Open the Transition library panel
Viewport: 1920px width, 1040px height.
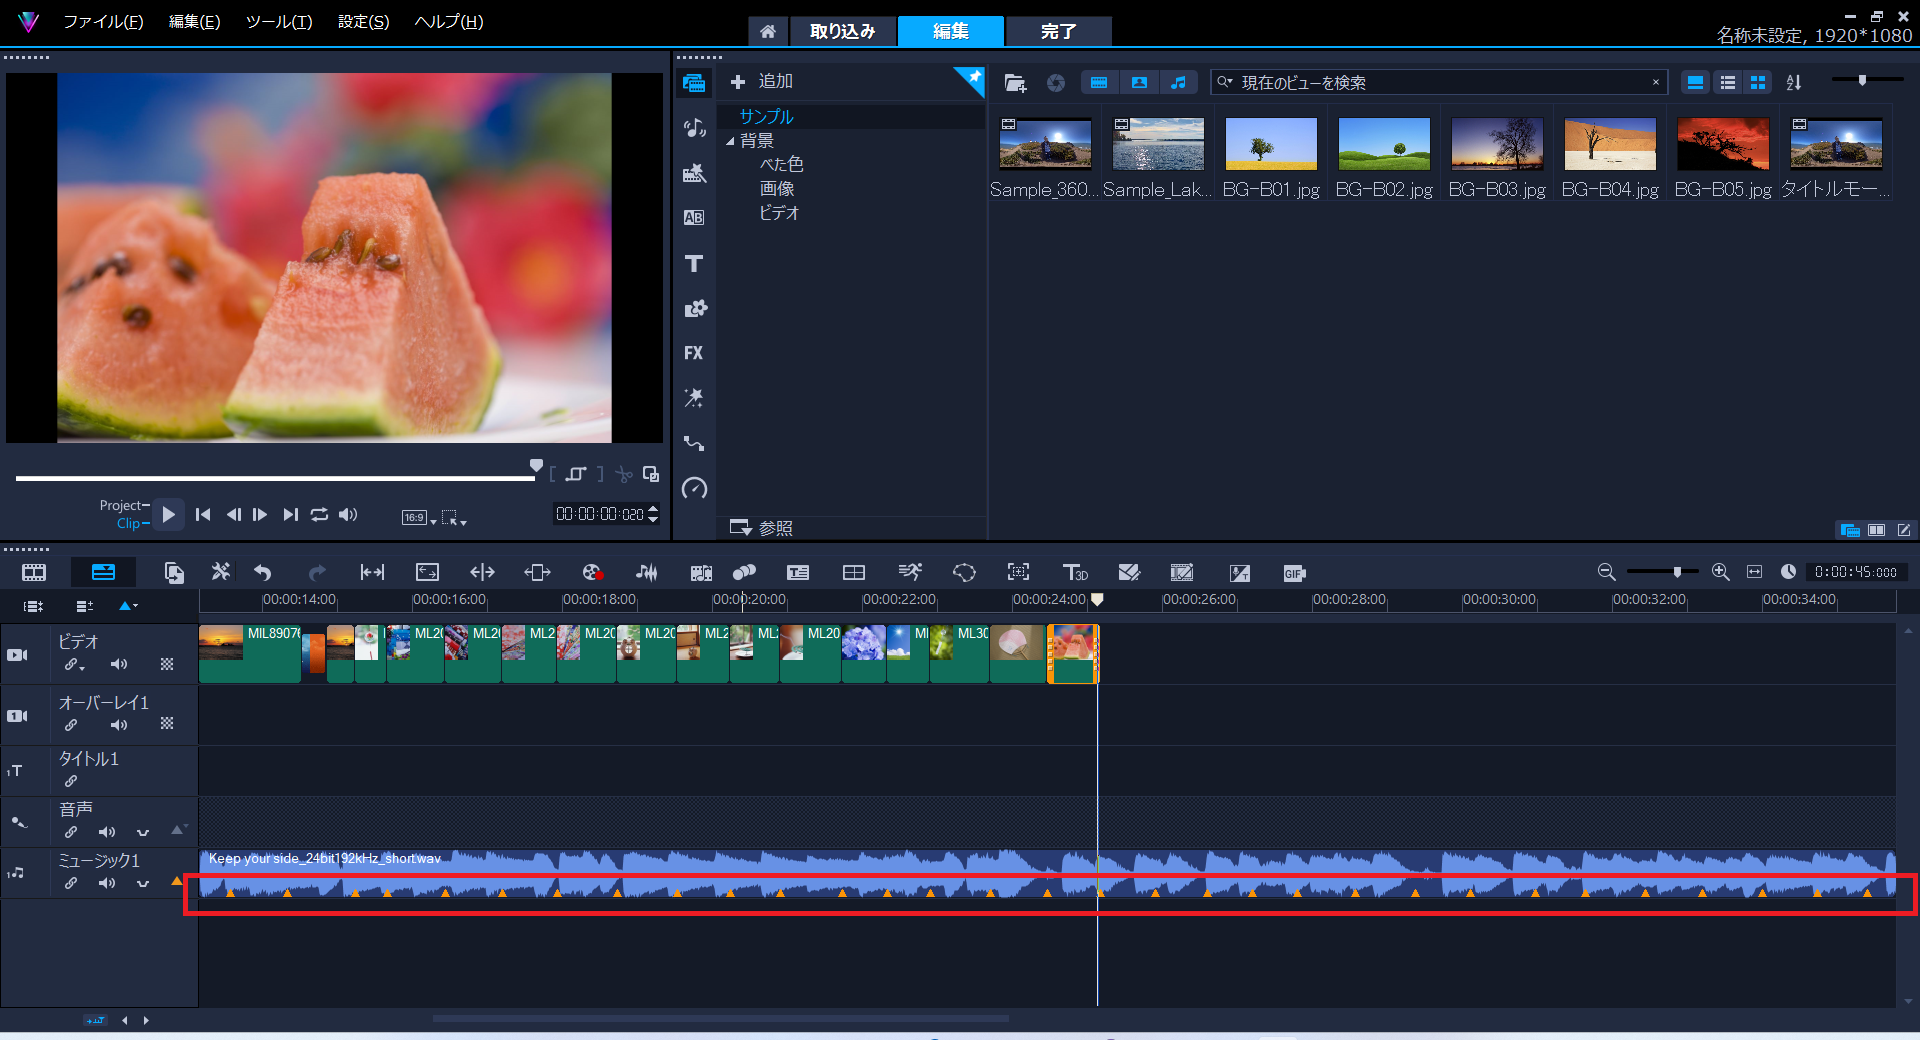point(693,217)
